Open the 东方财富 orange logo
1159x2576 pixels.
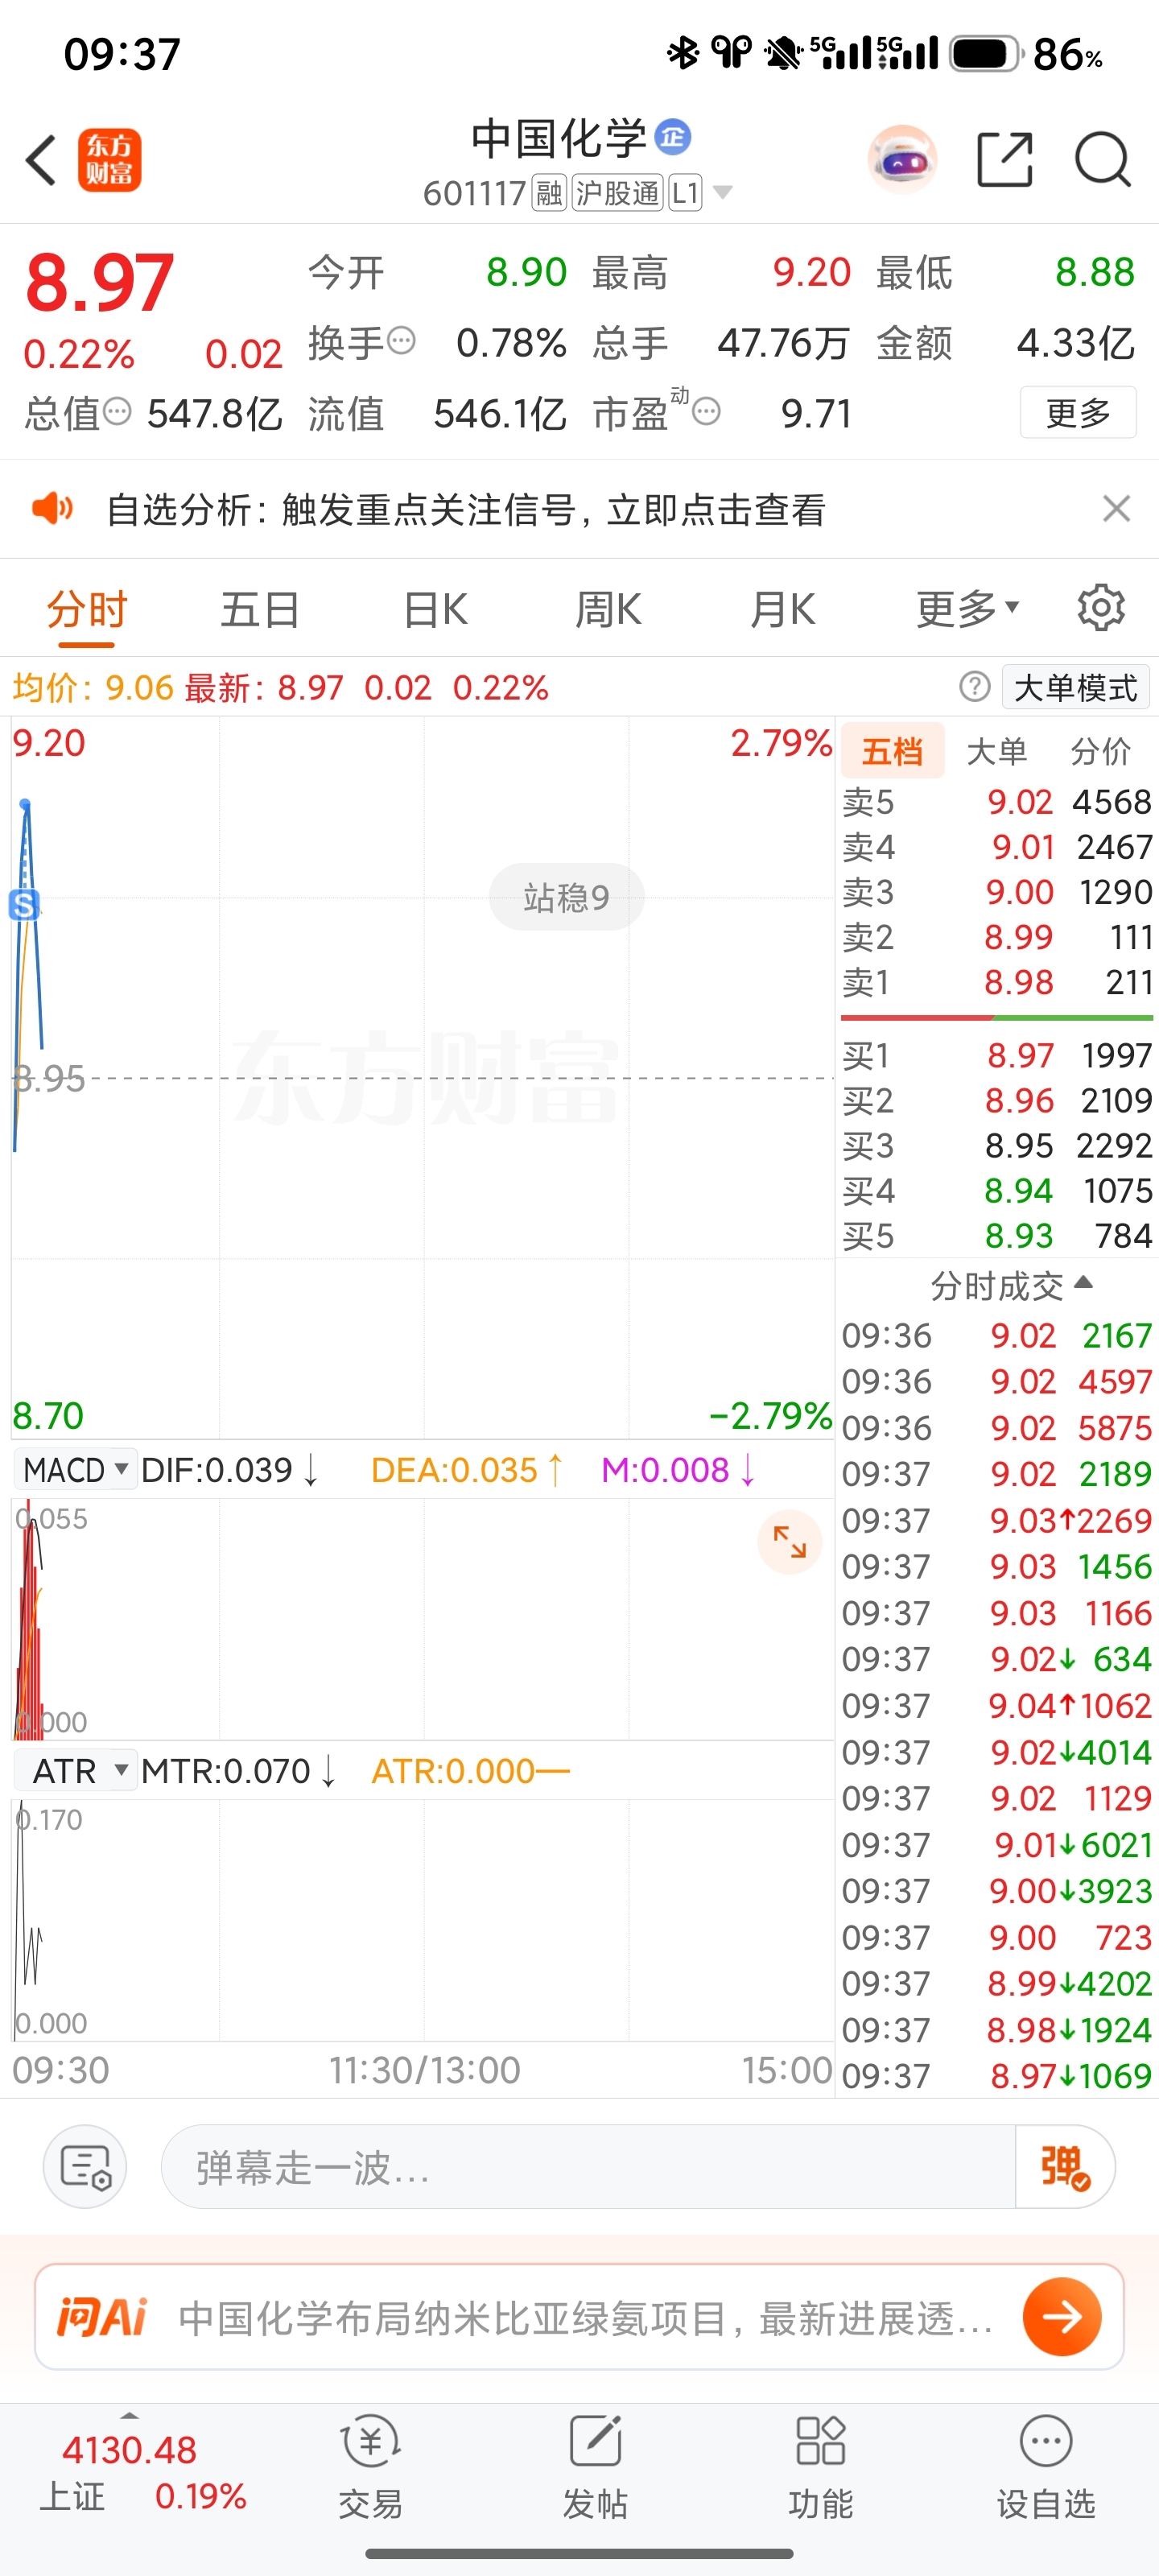point(110,160)
